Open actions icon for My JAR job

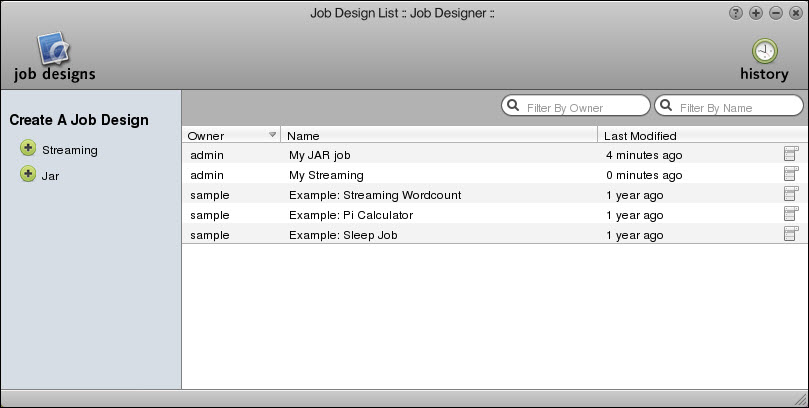[791, 154]
